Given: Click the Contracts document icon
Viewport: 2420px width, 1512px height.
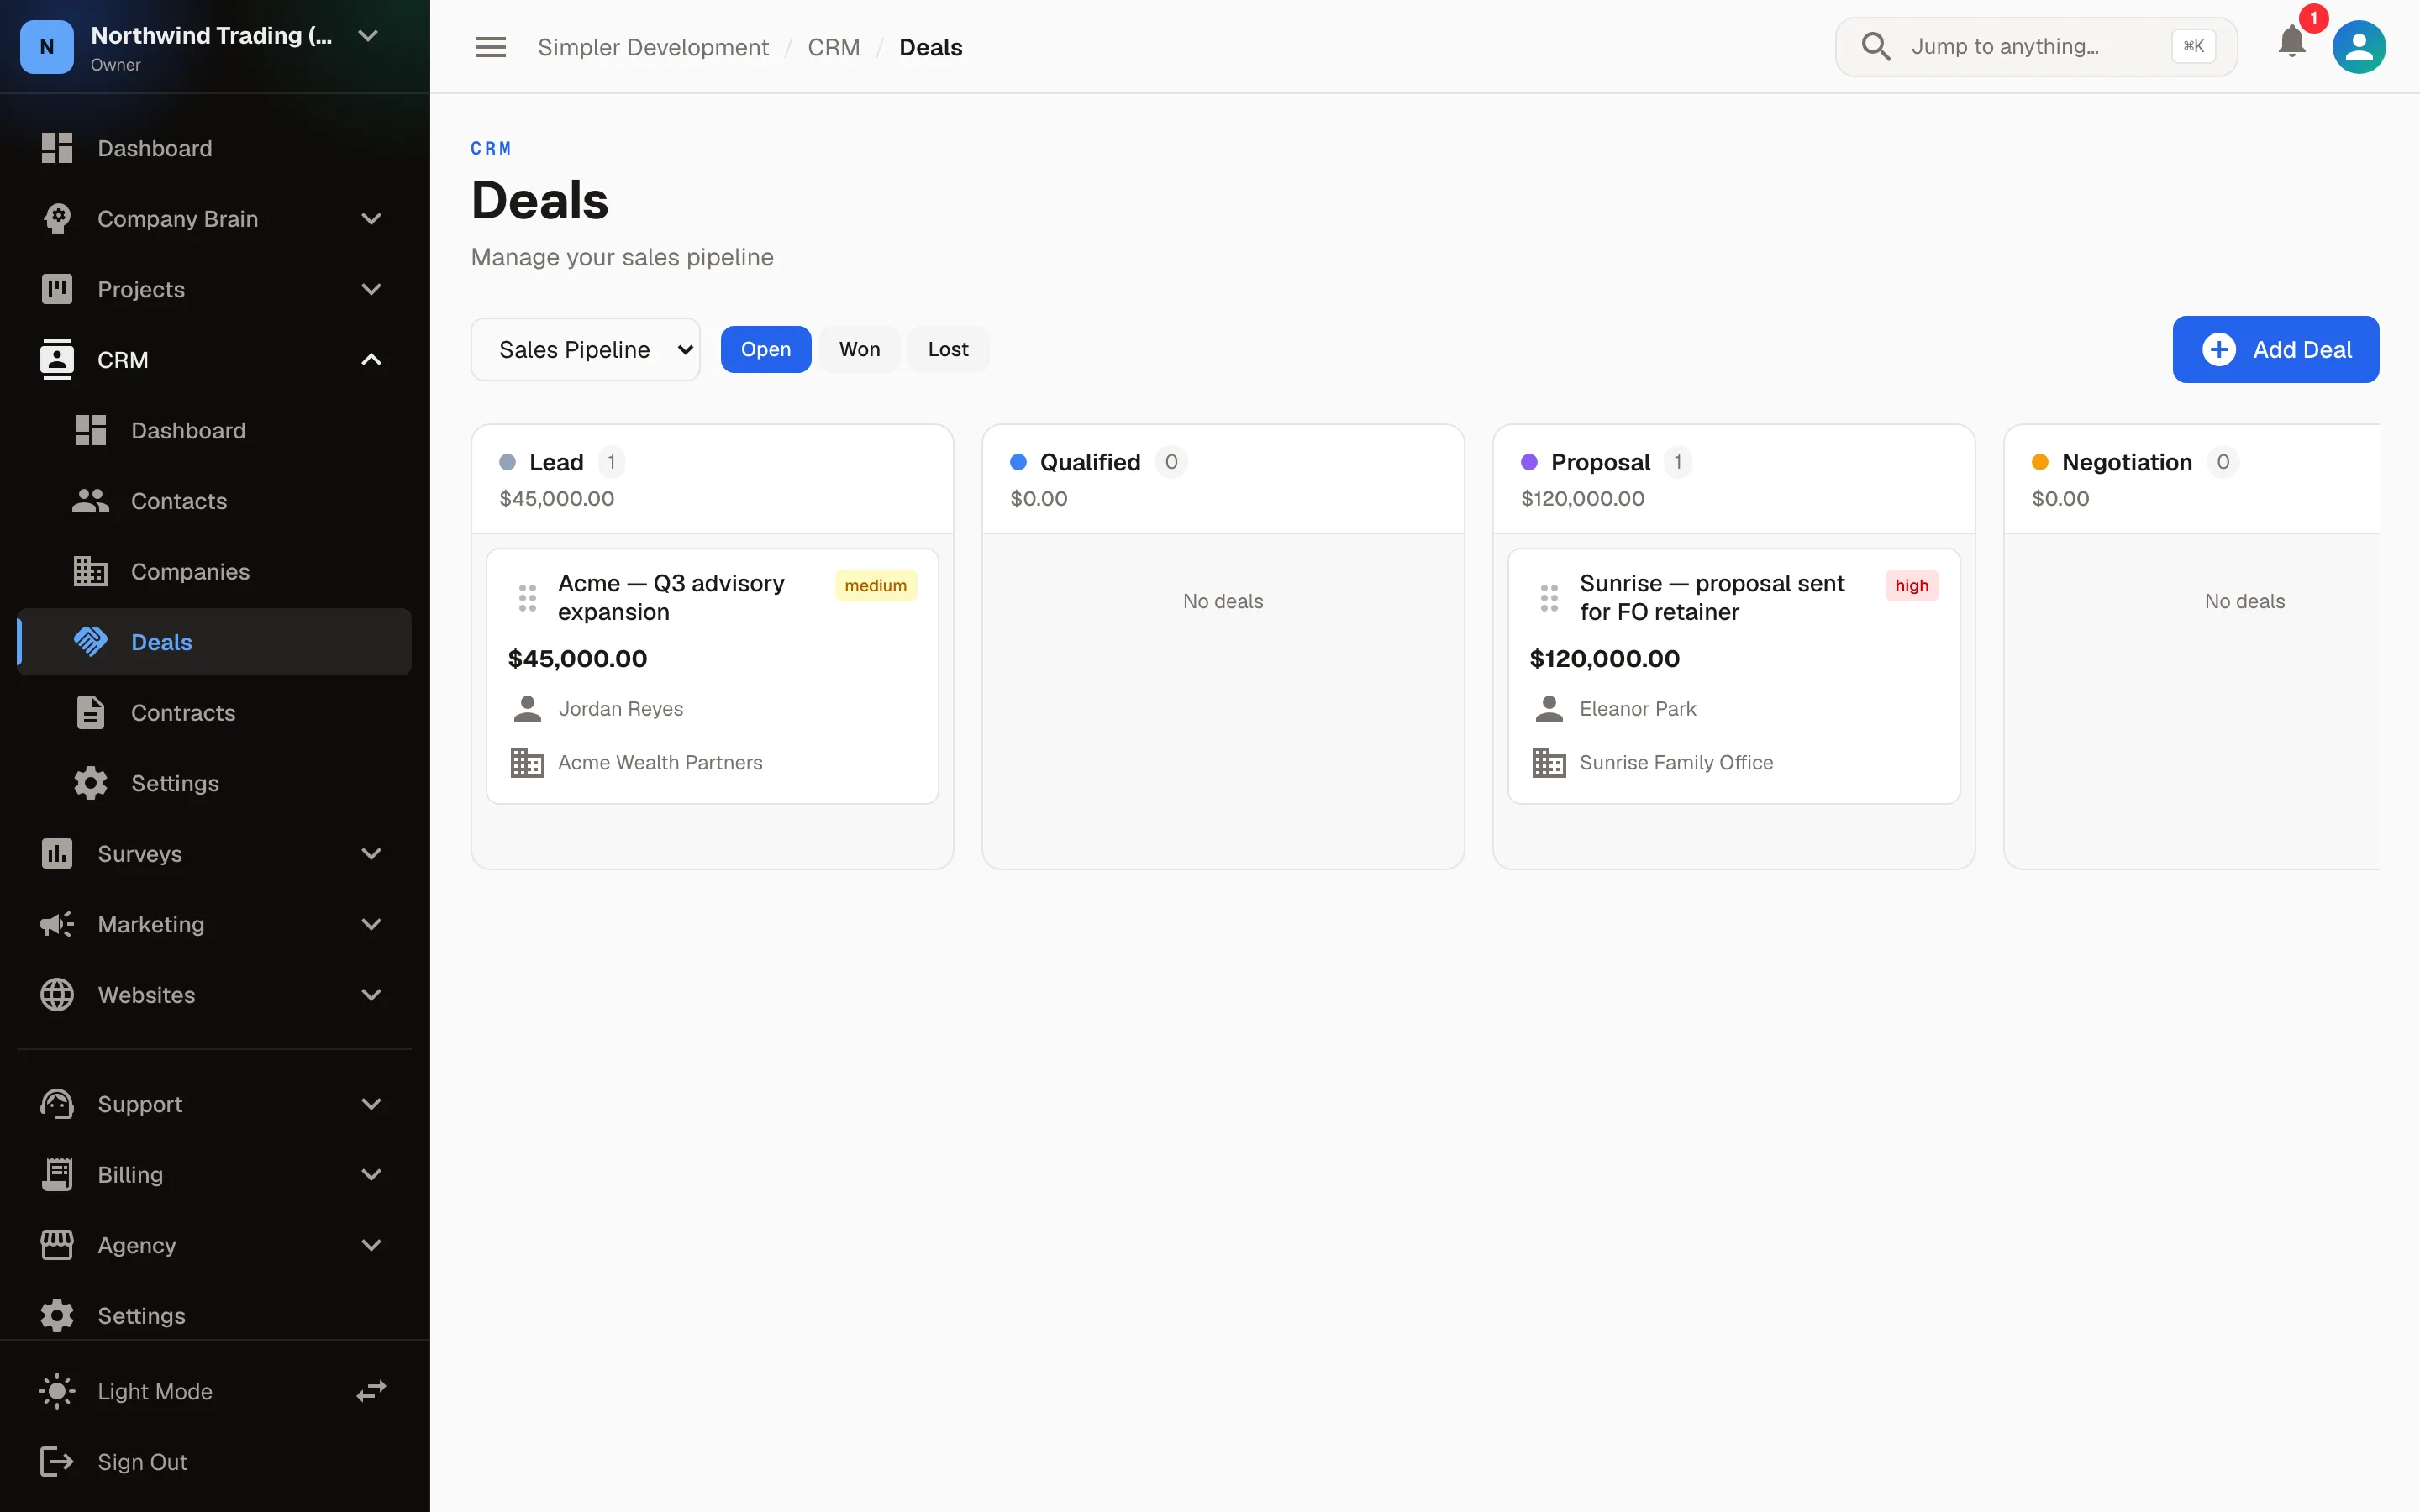Looking at the screenshot, I should [90, 712].
